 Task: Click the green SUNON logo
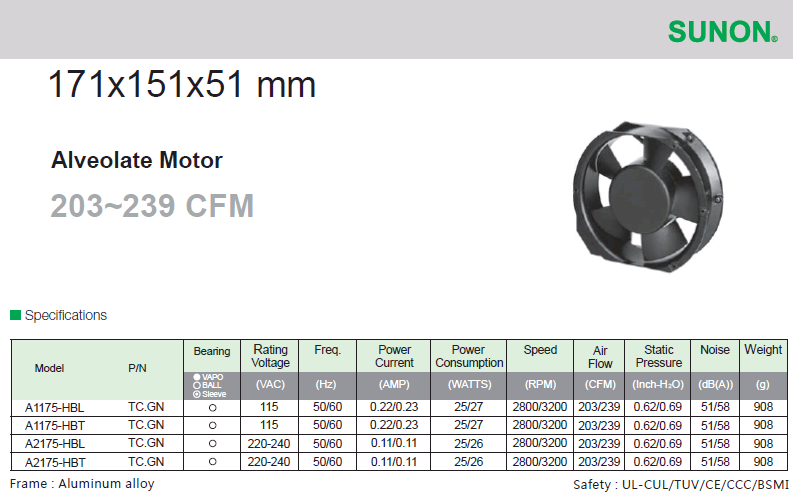click(723, 32)
